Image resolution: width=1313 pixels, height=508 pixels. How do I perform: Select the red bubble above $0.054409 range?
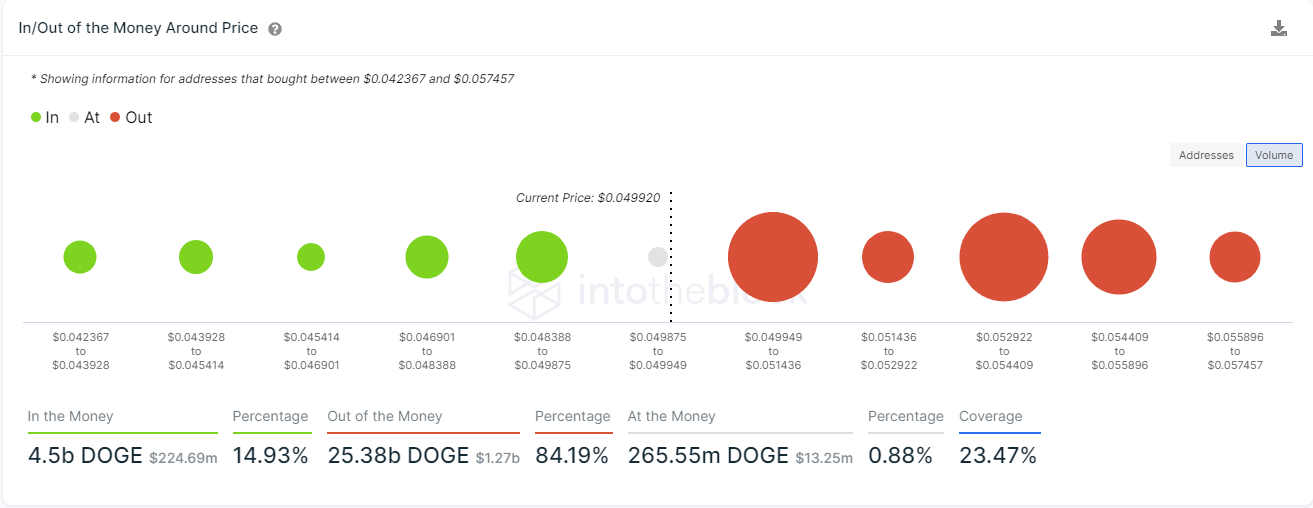click(1119, 257)
